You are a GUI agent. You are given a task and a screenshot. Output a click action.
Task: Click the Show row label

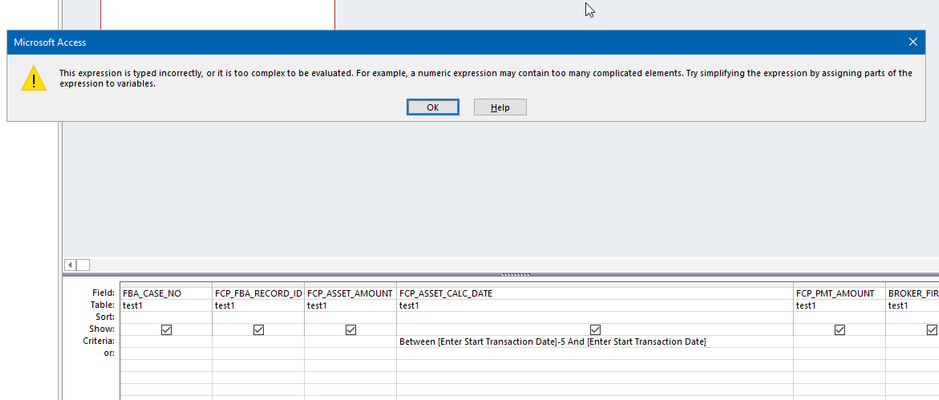(103, 329)
